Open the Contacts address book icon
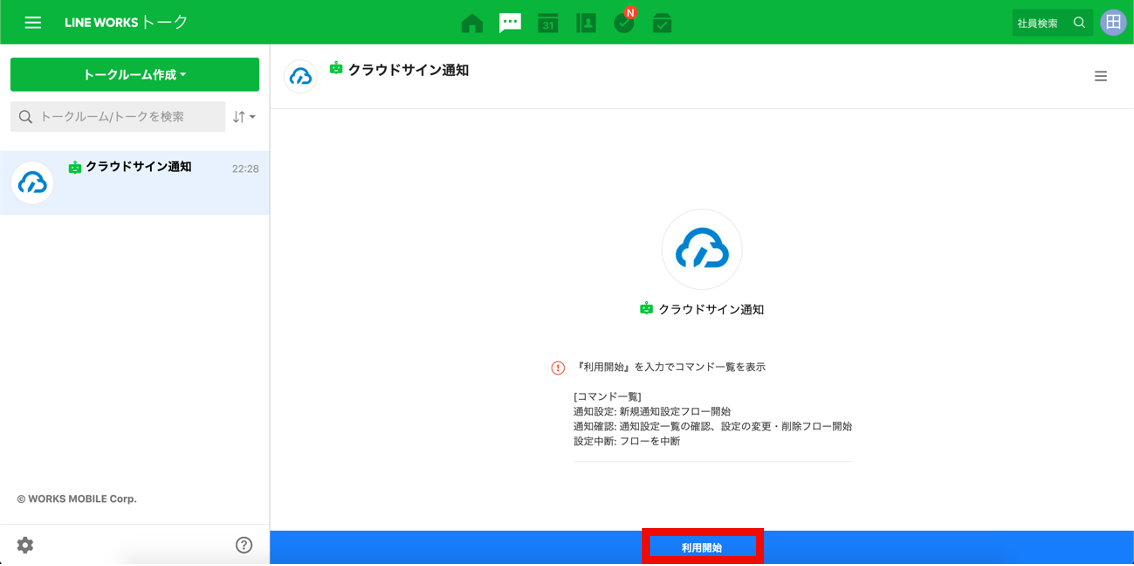This screenshot has height=566, width=1134. coord(586,23)
